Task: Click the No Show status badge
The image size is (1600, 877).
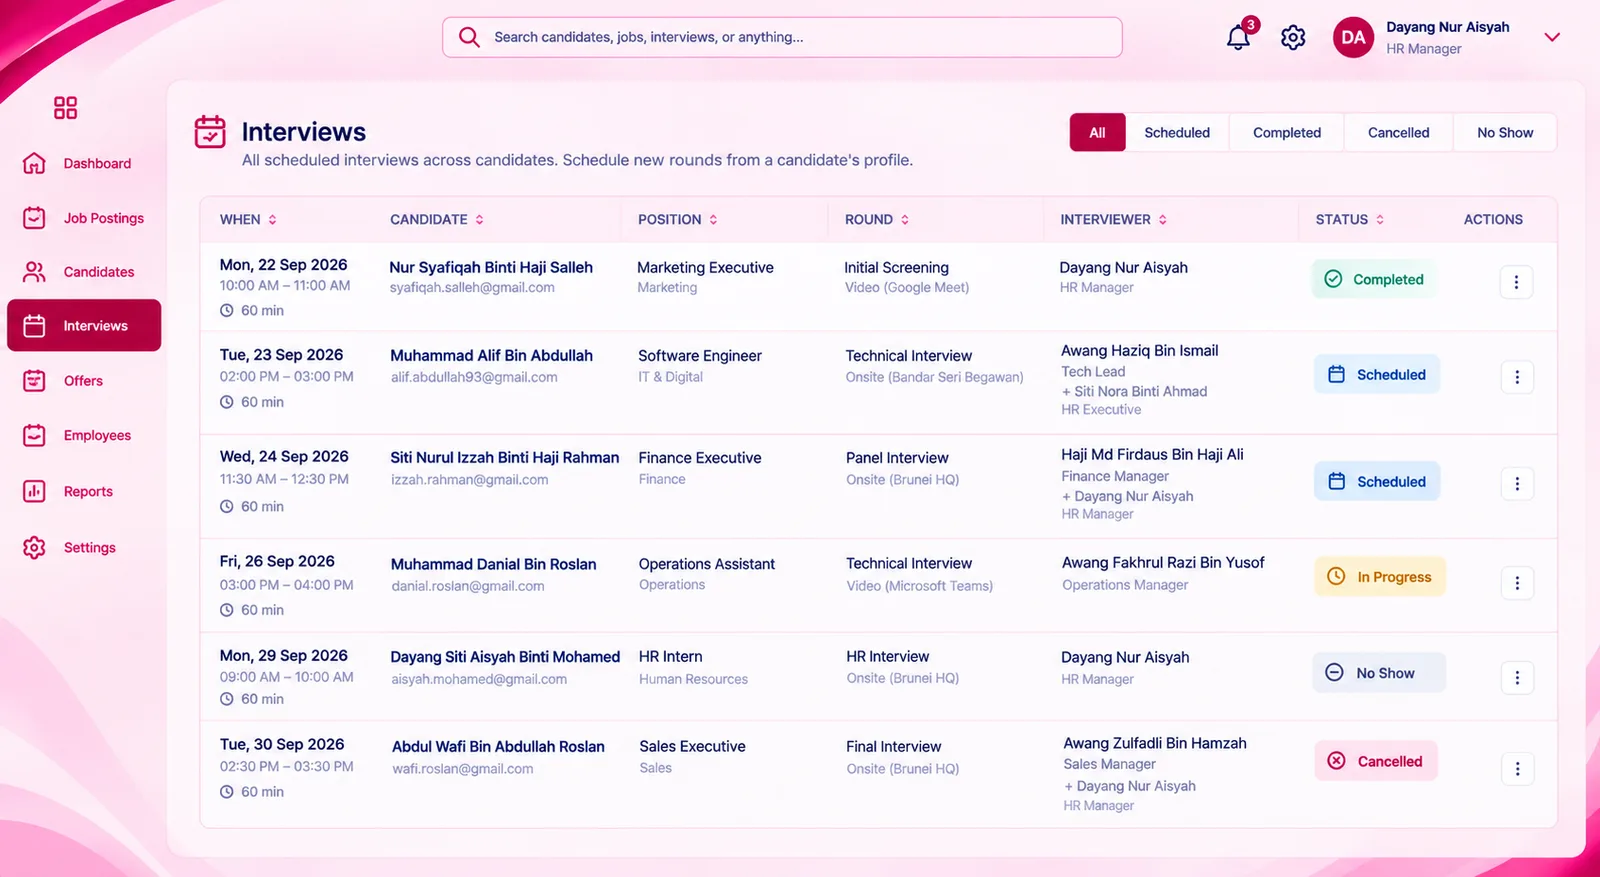Action: (1379, 673)
